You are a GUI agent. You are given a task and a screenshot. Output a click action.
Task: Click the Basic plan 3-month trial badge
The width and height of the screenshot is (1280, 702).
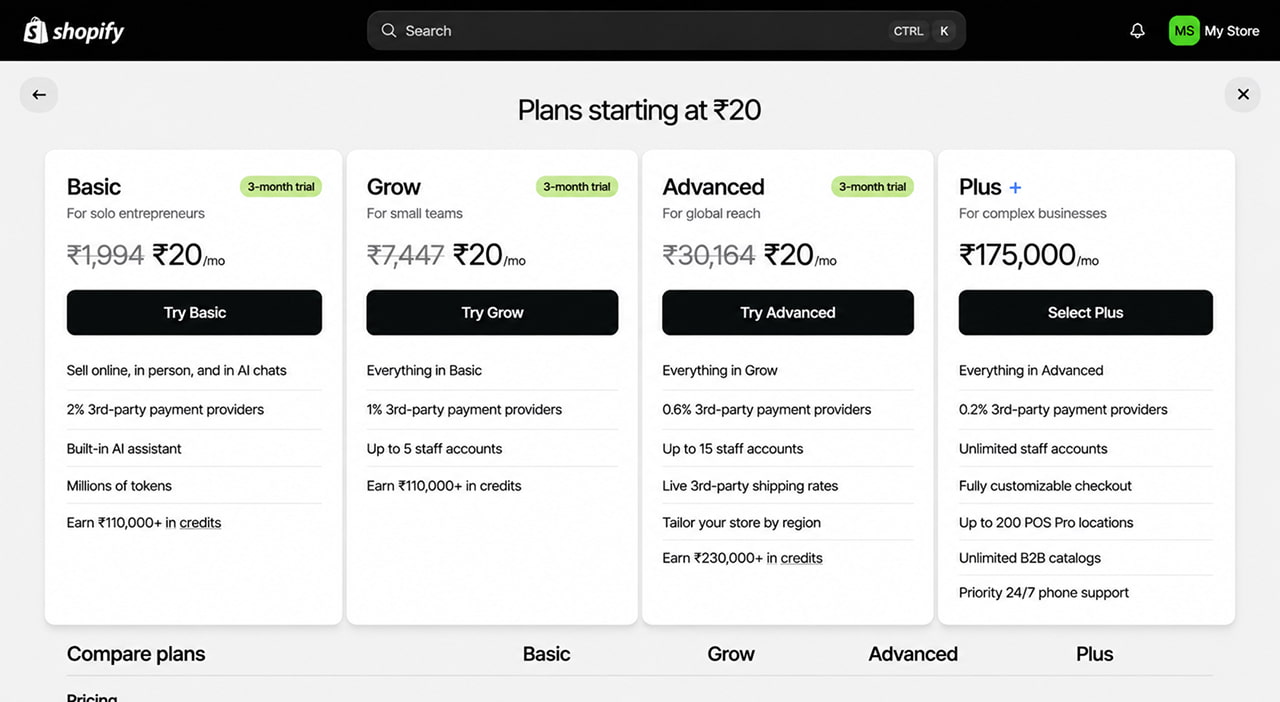pyautogui.click(x=281, y=187)
